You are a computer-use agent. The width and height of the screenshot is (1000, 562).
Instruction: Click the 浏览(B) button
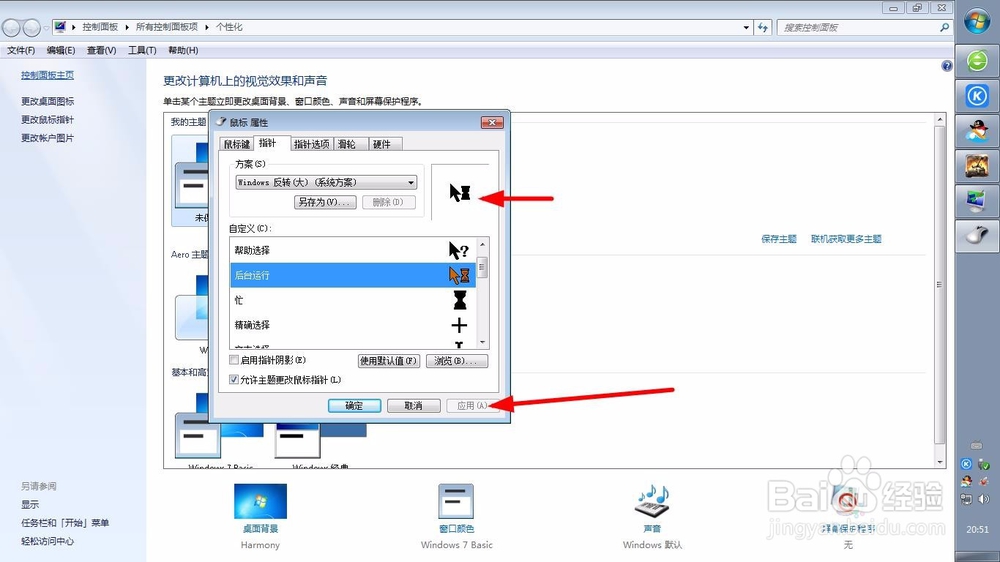click(x=457, y=361)
